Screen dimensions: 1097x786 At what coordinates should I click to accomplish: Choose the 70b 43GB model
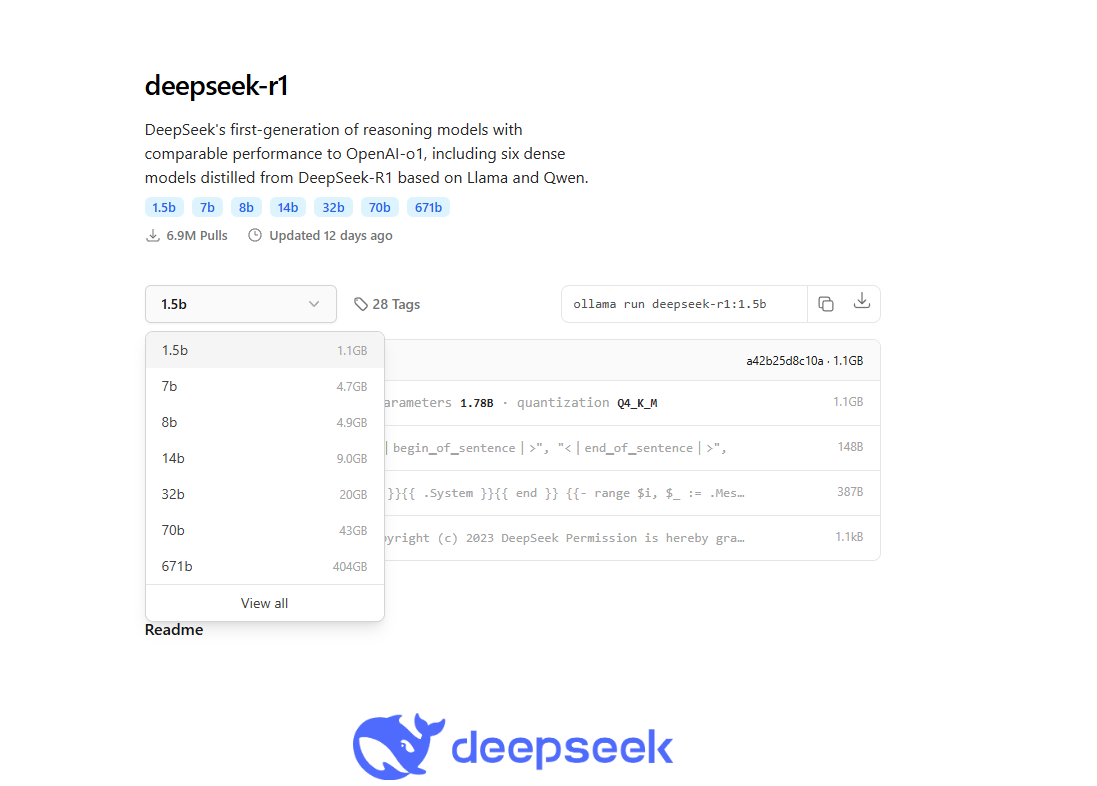click(264, 531)
